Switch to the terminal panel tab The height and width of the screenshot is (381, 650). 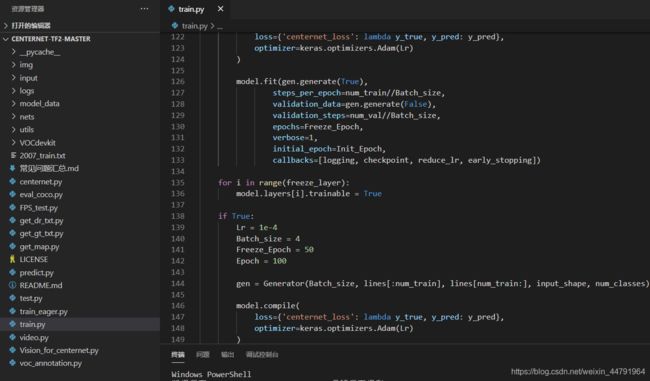click(178, 354)
